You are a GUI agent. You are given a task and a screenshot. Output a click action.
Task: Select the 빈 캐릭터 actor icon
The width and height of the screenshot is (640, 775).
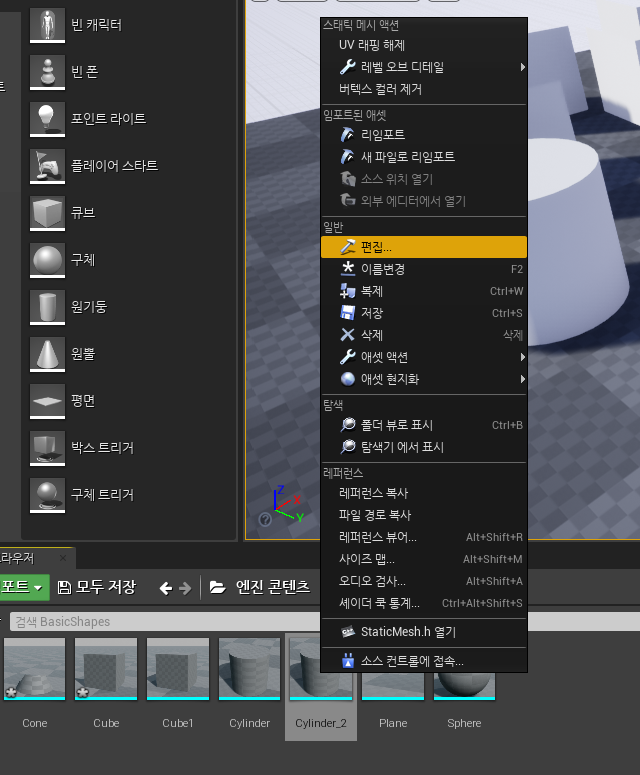(x=47, y=24)
